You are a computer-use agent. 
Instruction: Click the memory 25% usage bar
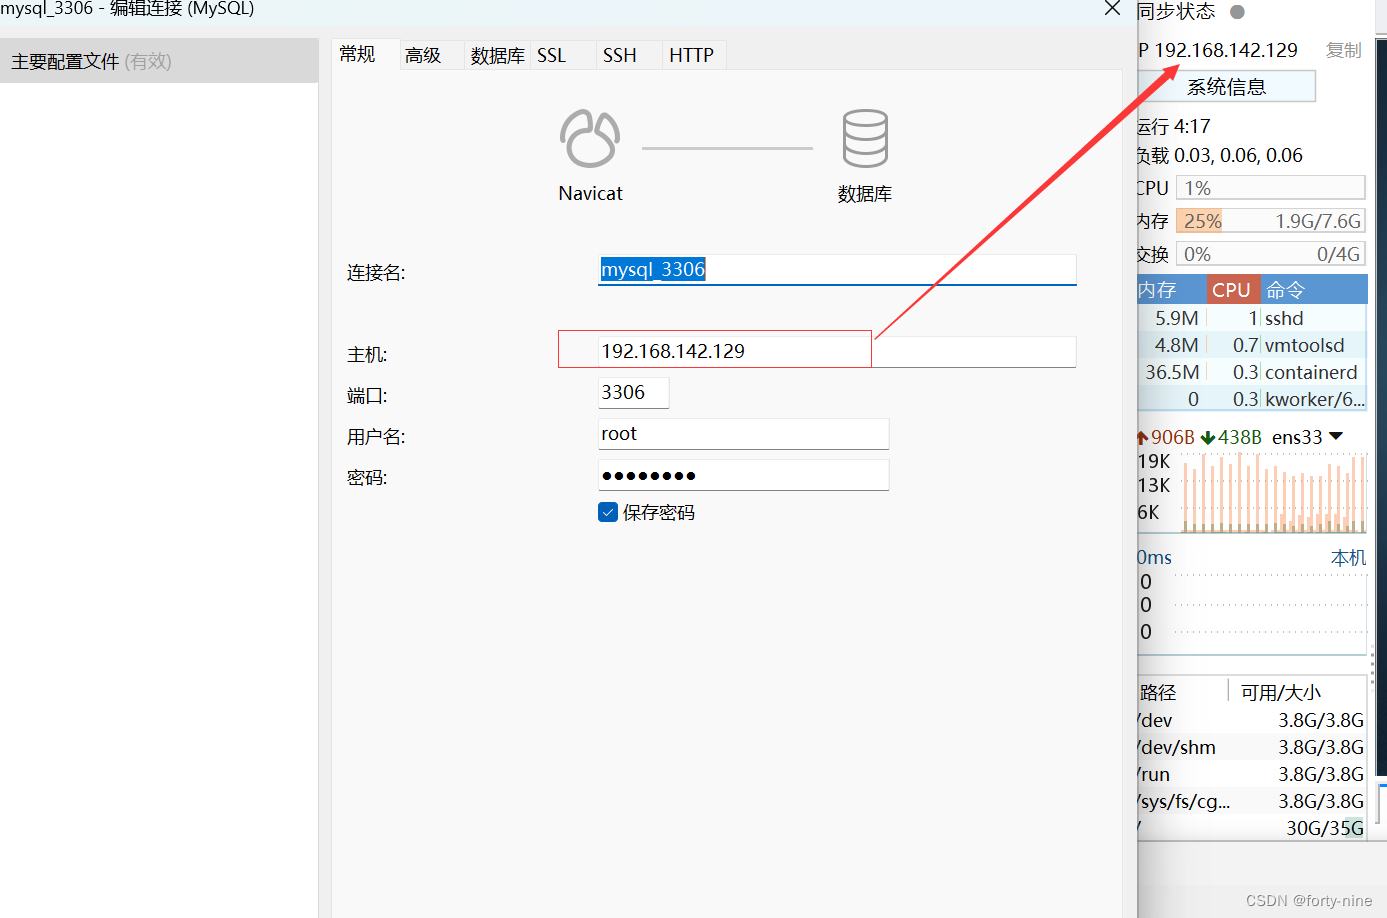click(1270, 221)
